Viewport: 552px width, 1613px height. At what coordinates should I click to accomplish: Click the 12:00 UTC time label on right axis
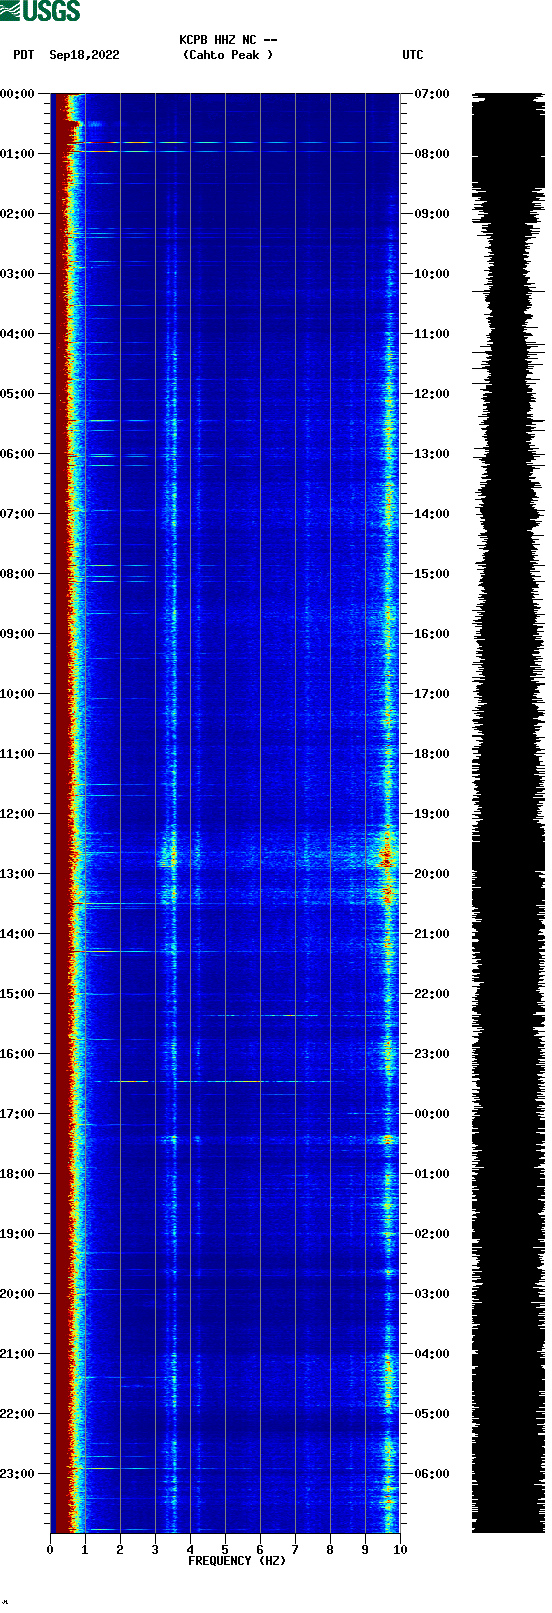(x=432, y=394)
